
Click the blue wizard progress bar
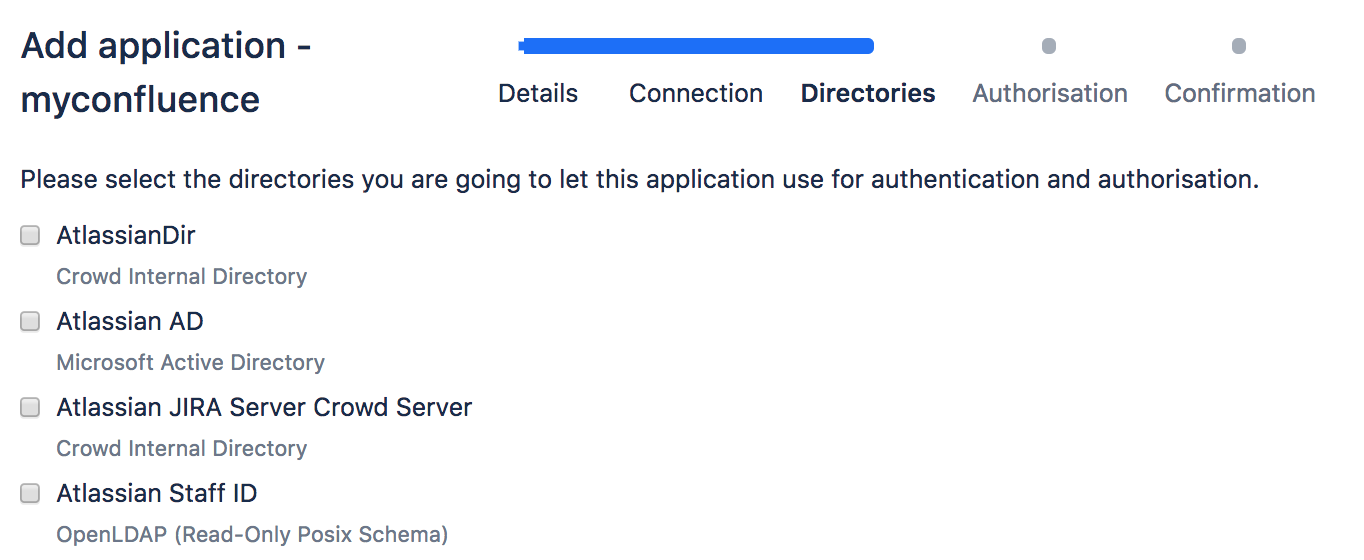(696, 46)
